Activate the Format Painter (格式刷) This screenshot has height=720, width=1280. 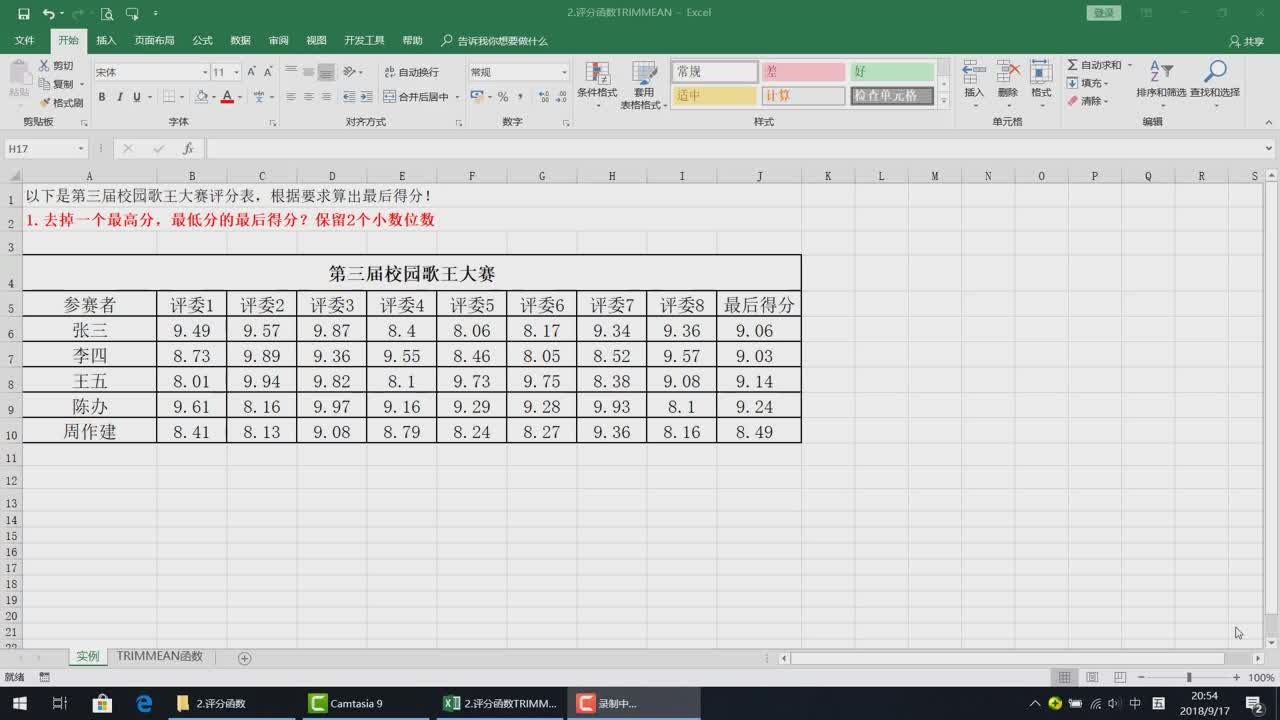[61, 102]
